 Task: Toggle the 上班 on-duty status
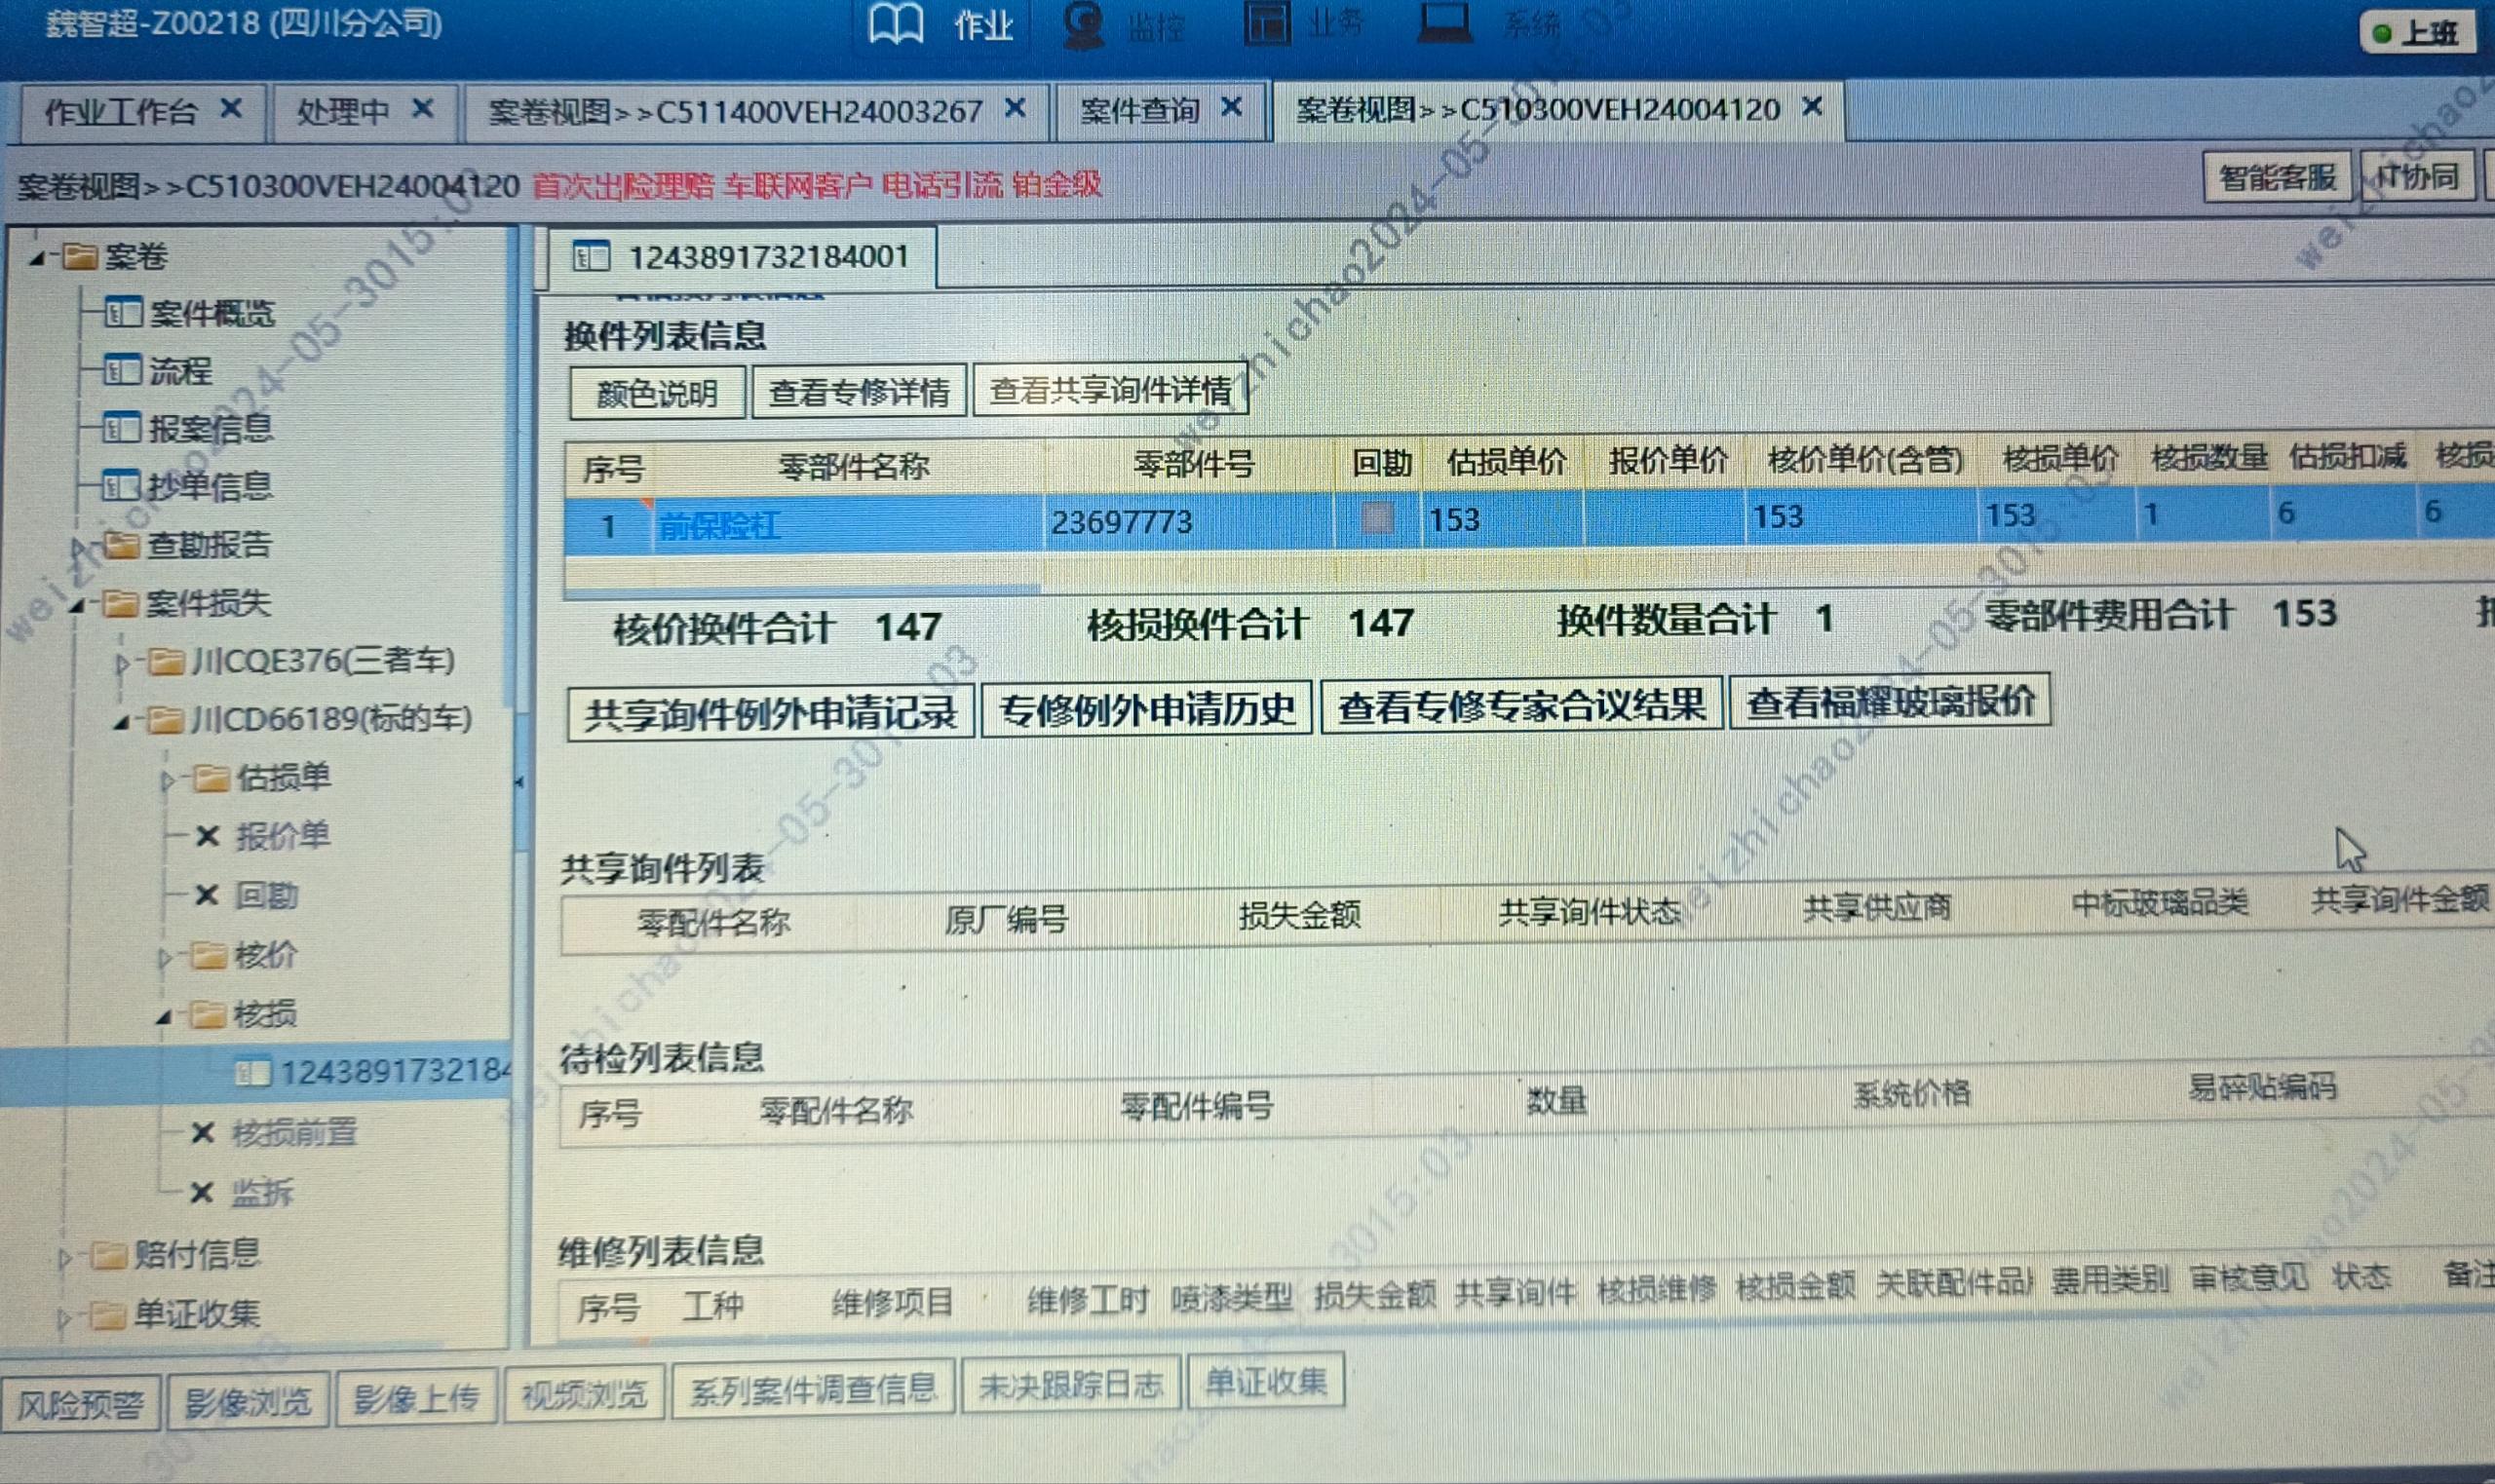point(2417,33)
